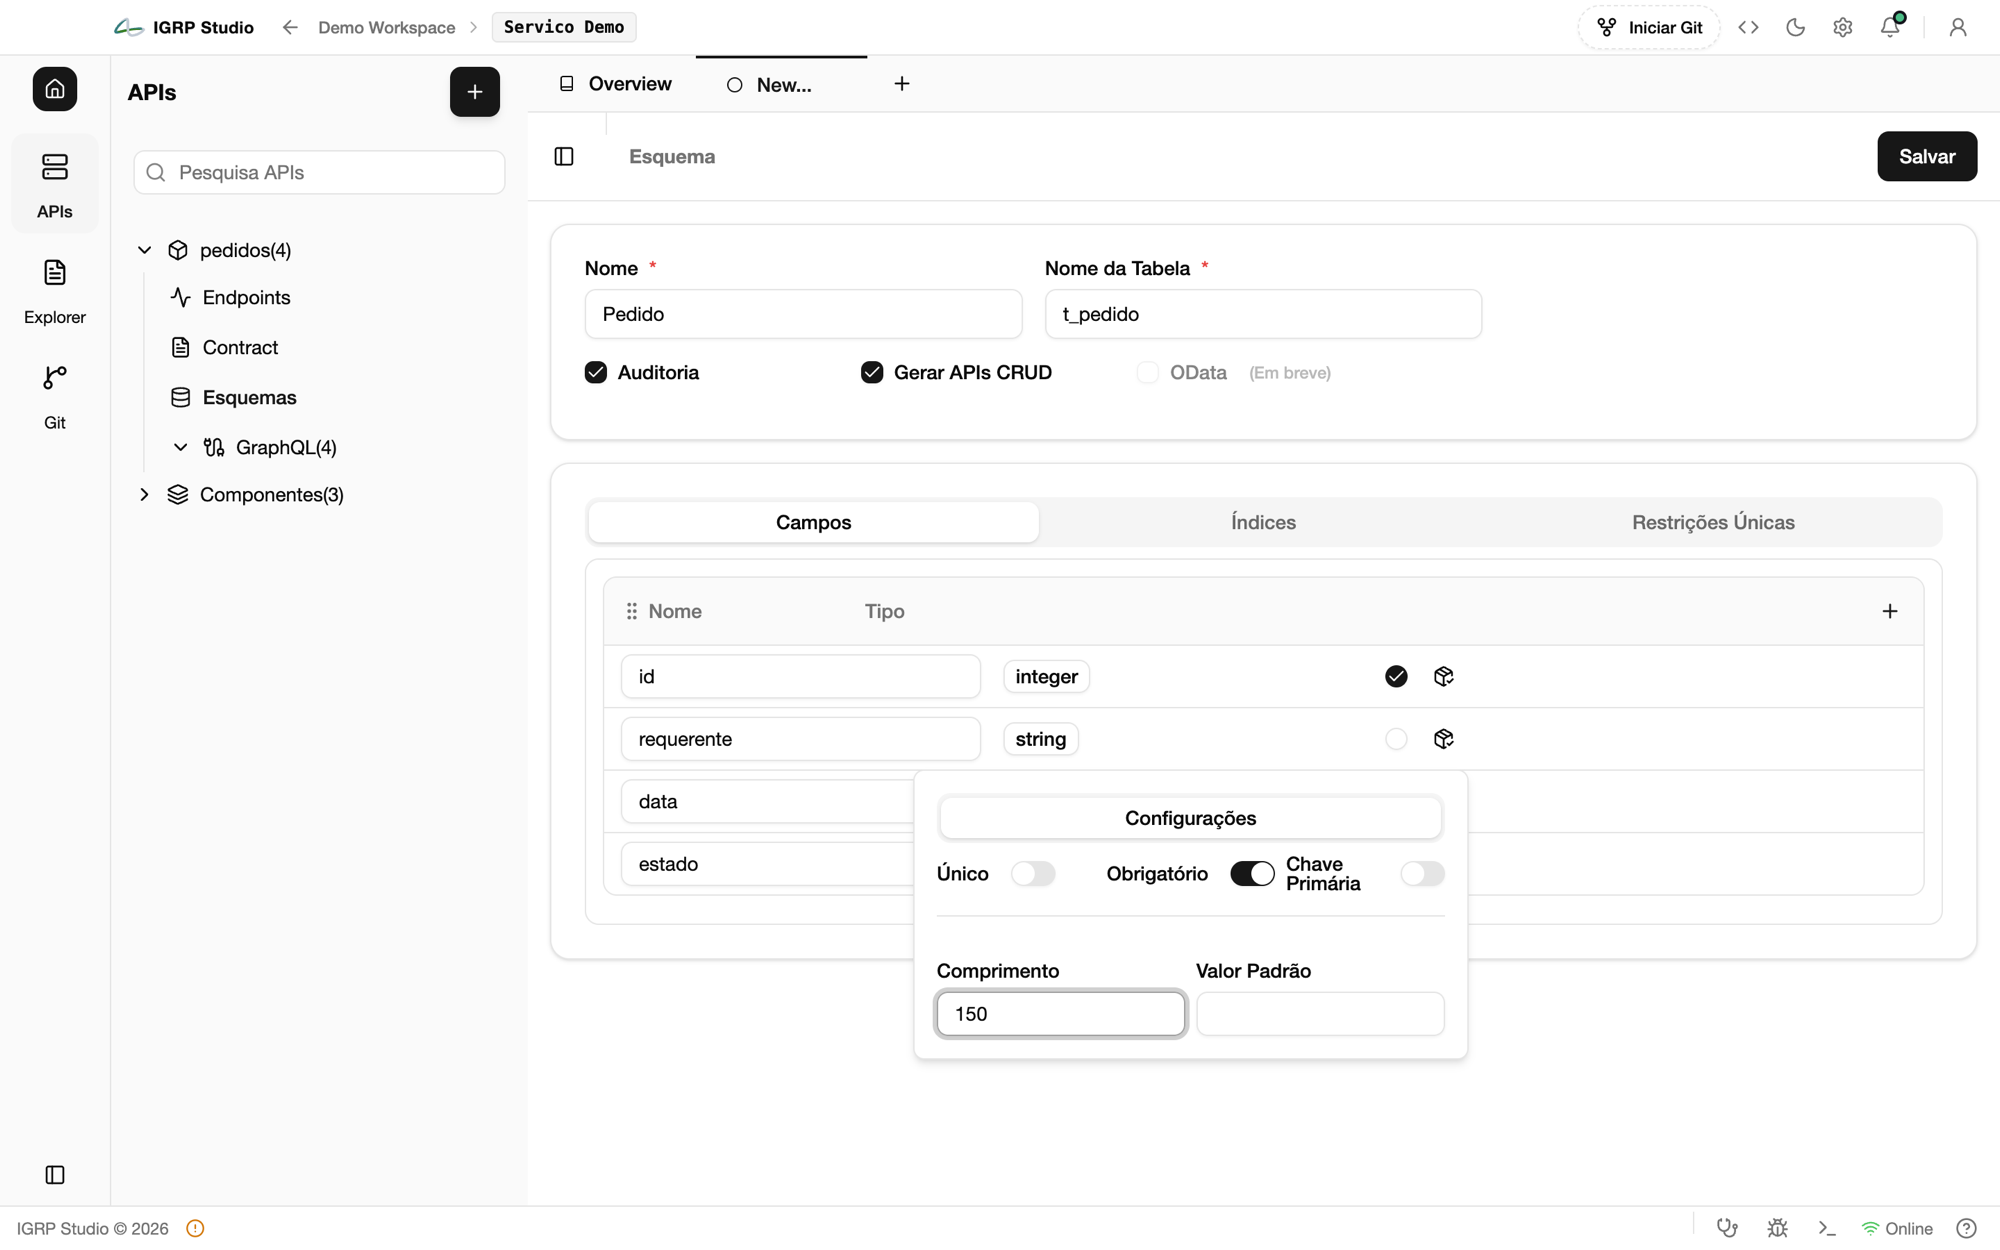This screenshot has height=1250, width=2000.
Task: Add a new API with plus button
Action: 475,92
